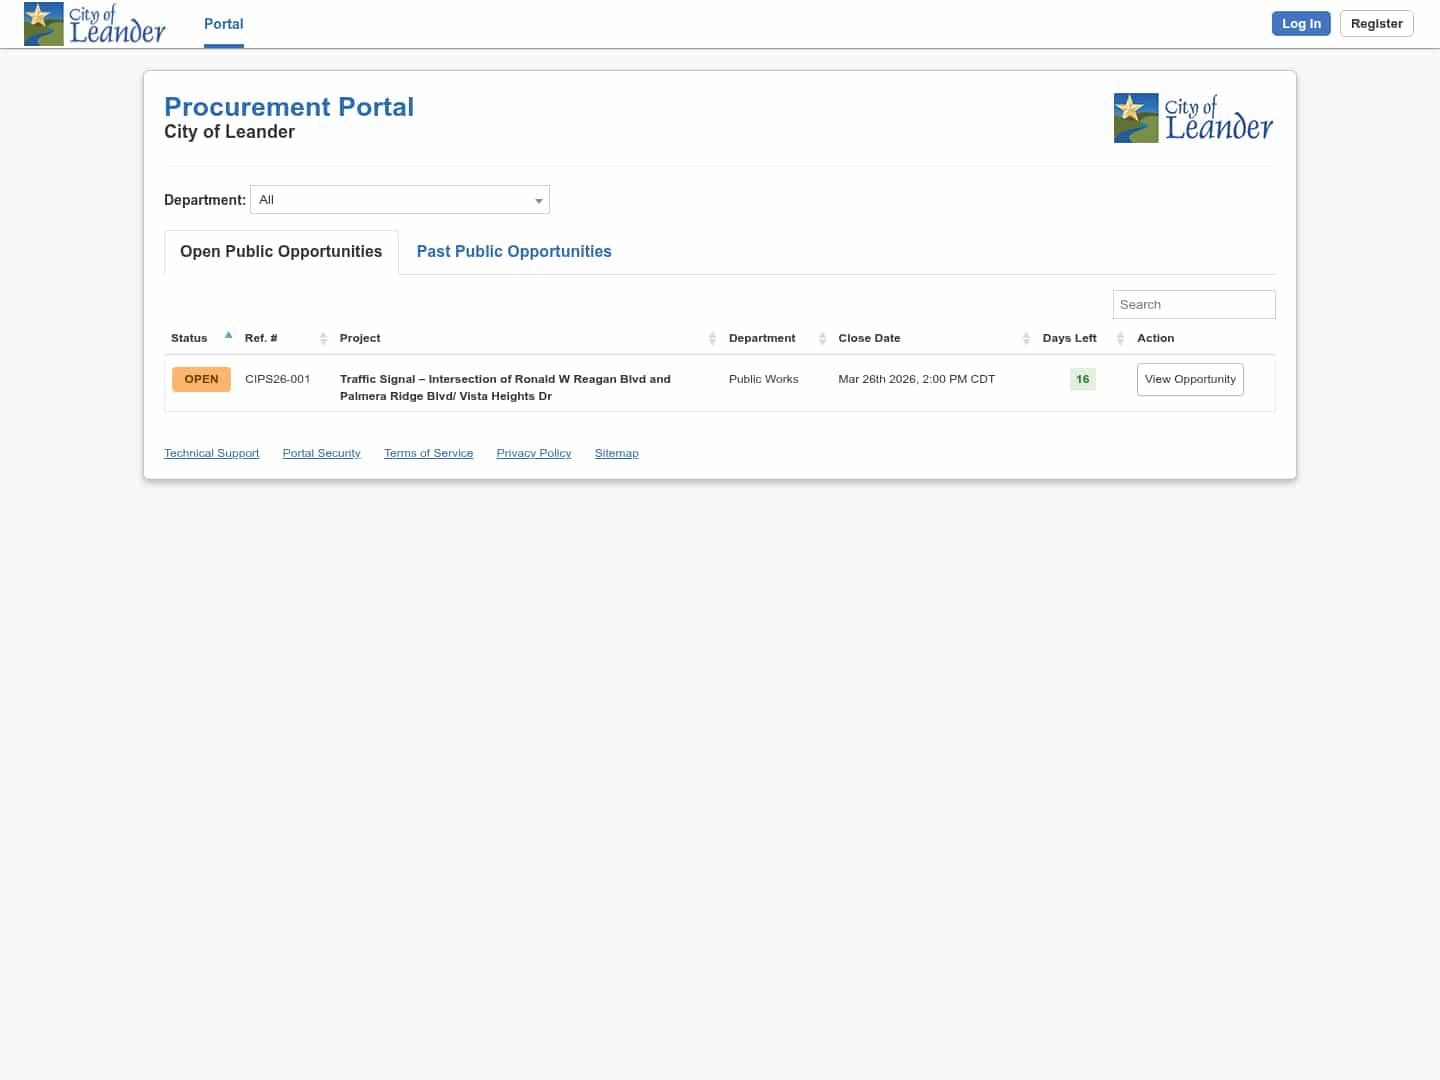
Task: Click inside the Search field
Action: pyautogui.click(x=1193, y=304)
